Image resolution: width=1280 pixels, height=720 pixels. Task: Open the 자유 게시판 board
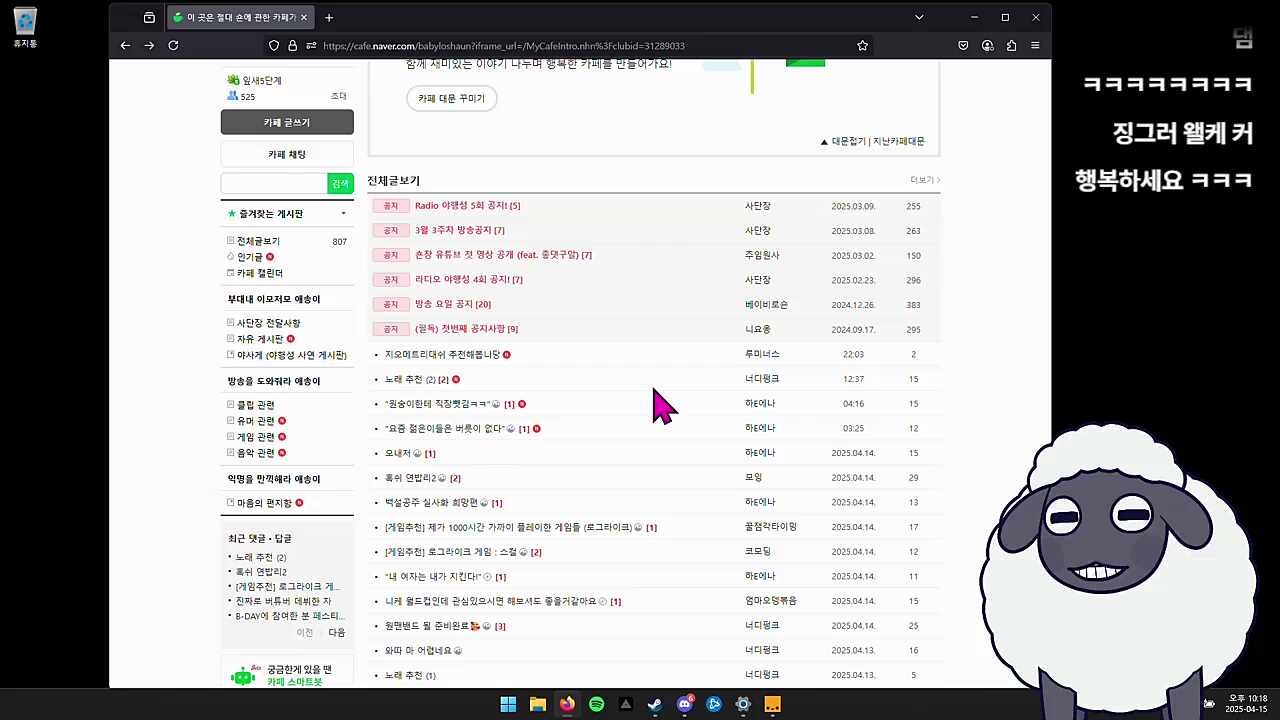point(260,339)
